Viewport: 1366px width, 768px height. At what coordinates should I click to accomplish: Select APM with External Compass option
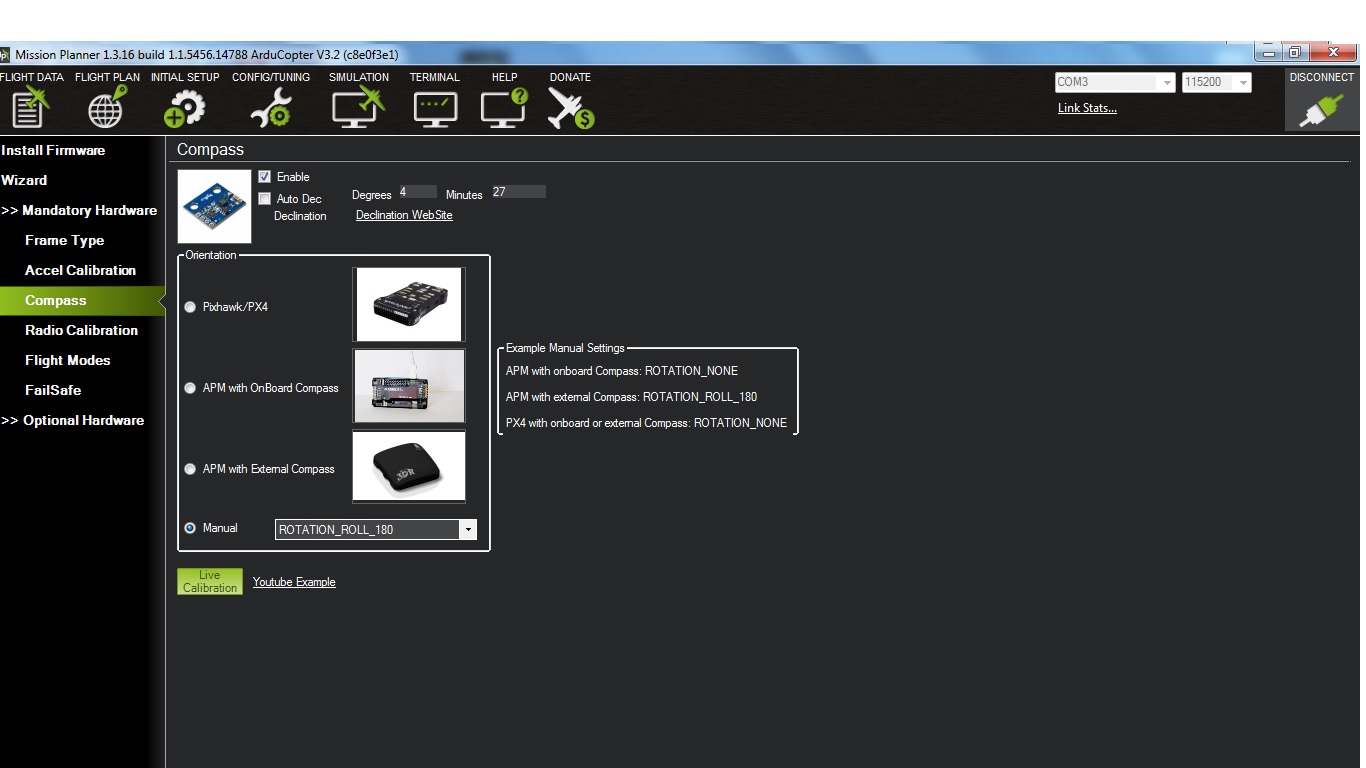tap(190, 469)
